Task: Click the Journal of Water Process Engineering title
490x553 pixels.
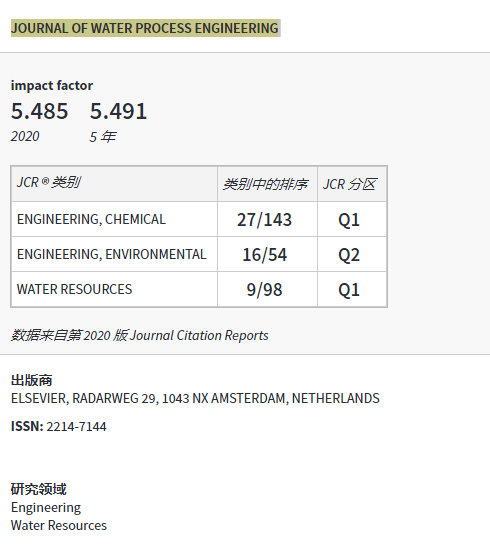Action: 145,28
